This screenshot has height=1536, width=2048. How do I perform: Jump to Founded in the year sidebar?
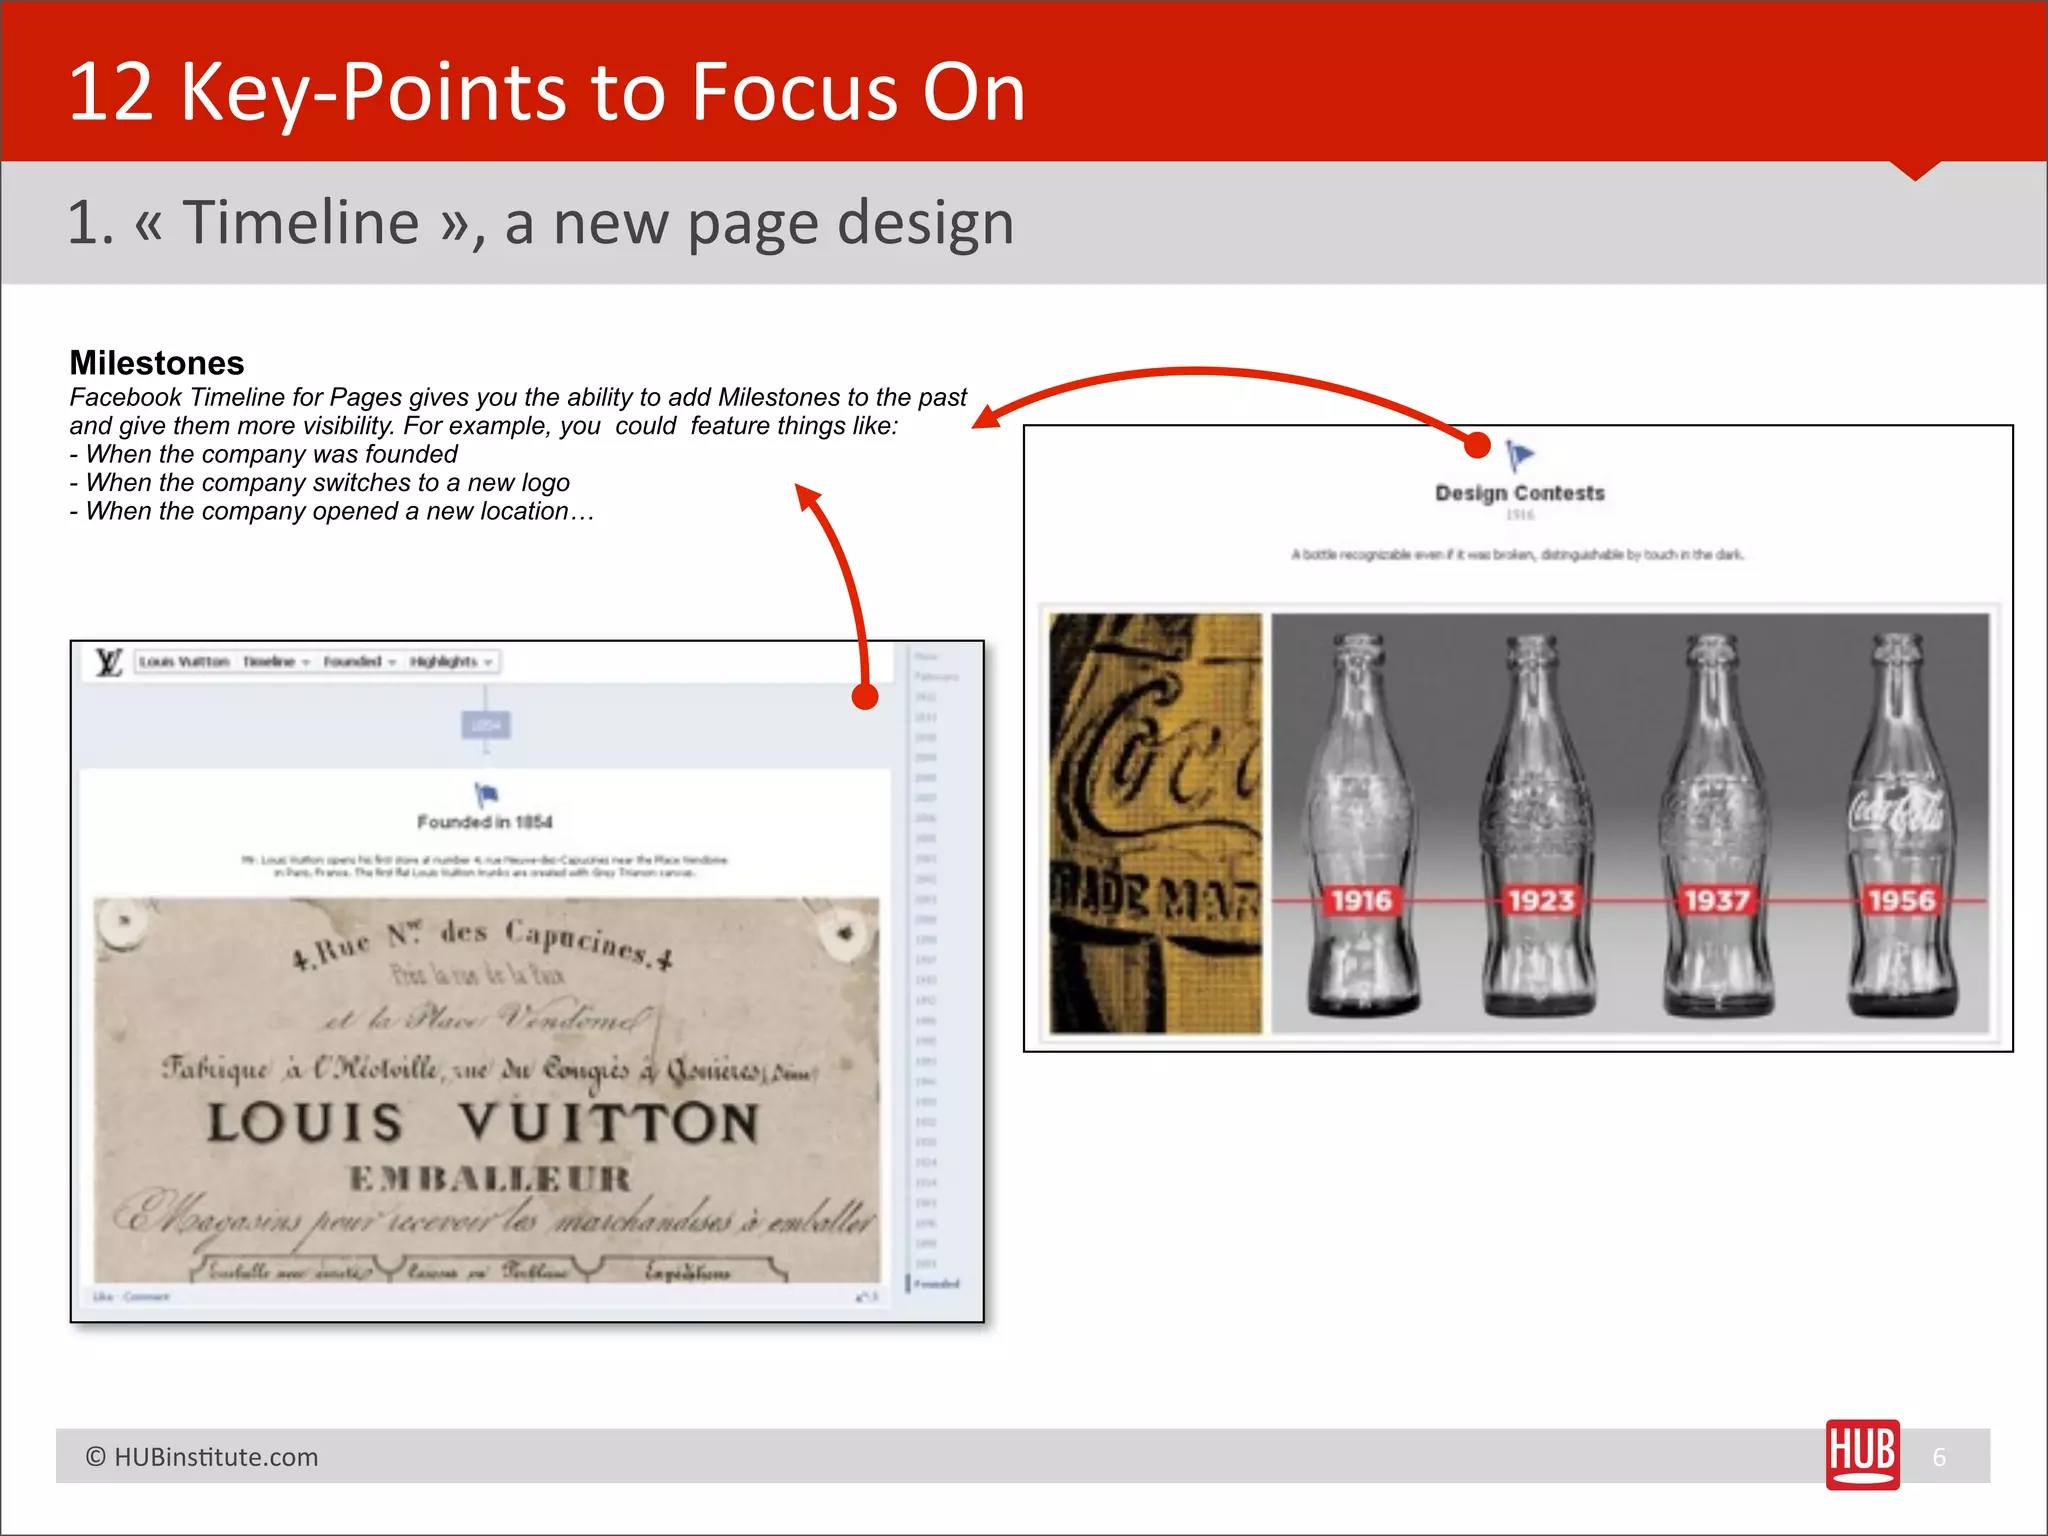pos(936,1284)
